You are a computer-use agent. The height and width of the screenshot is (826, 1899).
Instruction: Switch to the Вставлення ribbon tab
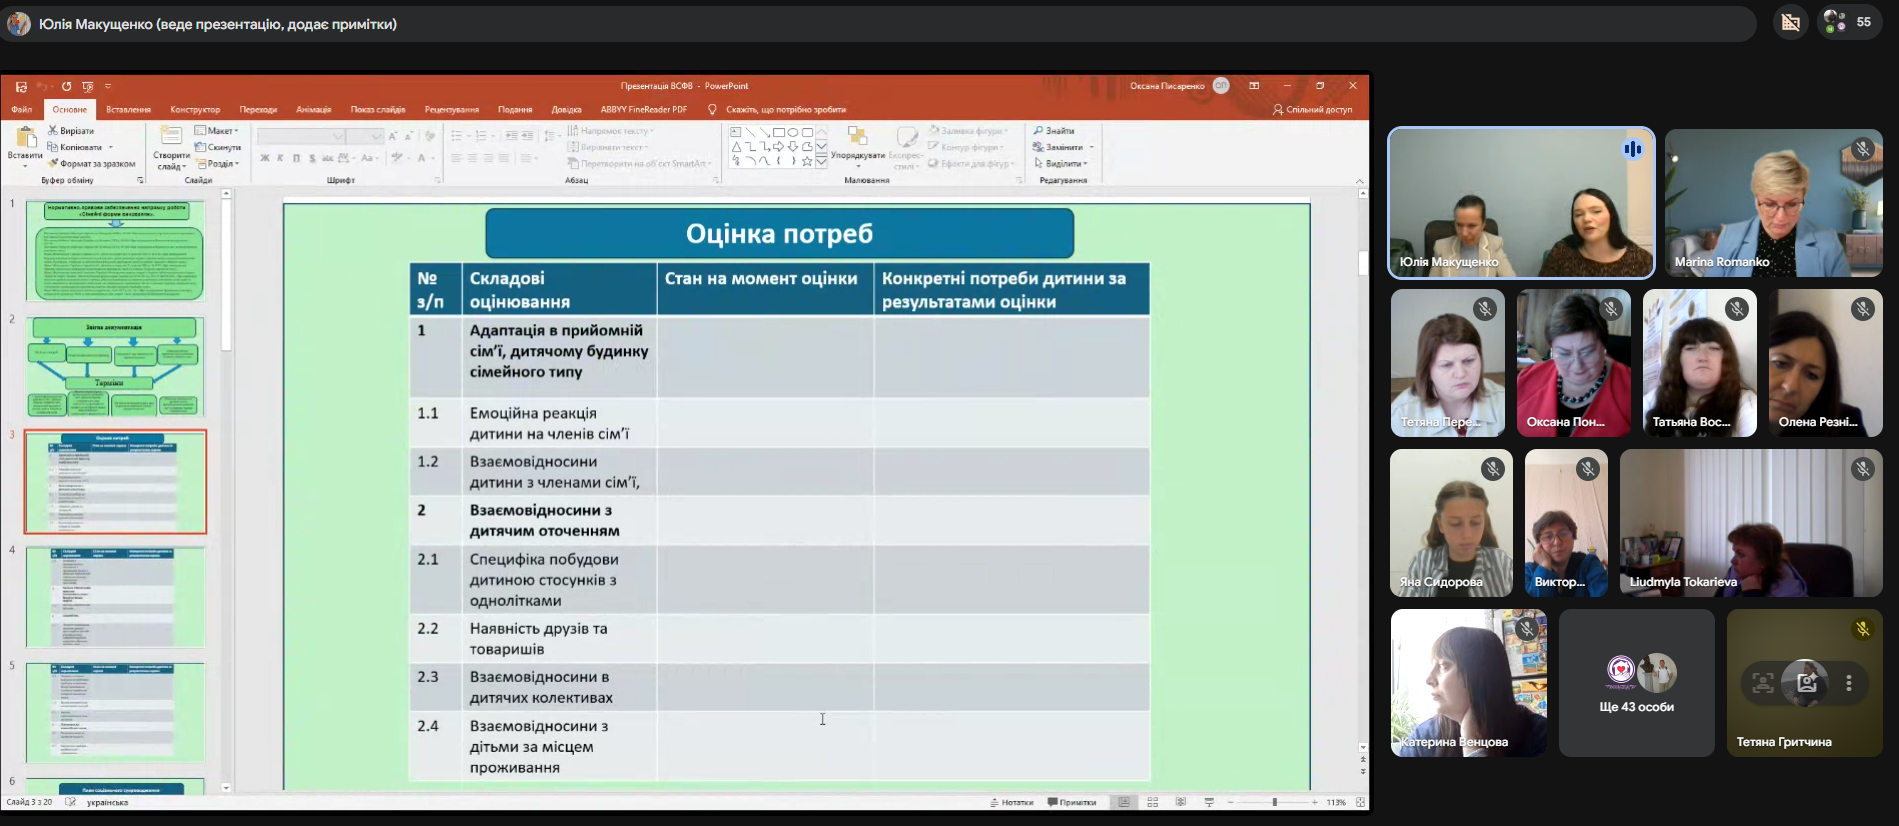(x=128, y=110)
